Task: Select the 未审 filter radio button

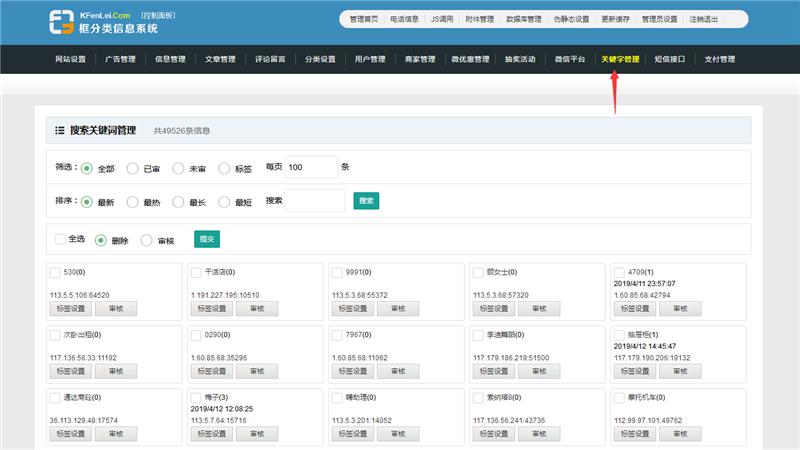Action: pyautogui.click(x=178, y=168)
